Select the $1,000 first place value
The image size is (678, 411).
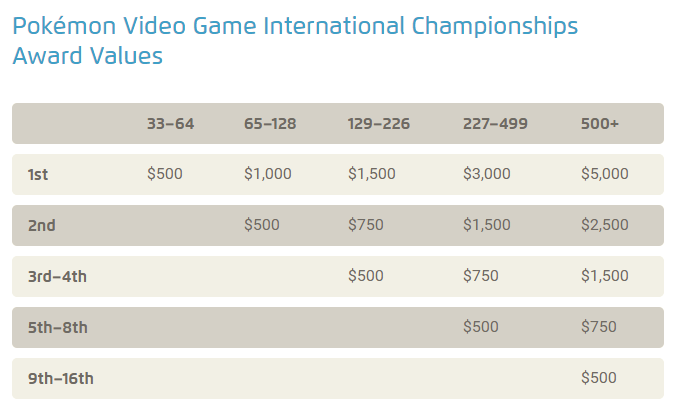pyautogui.click(x=268, y=174)
